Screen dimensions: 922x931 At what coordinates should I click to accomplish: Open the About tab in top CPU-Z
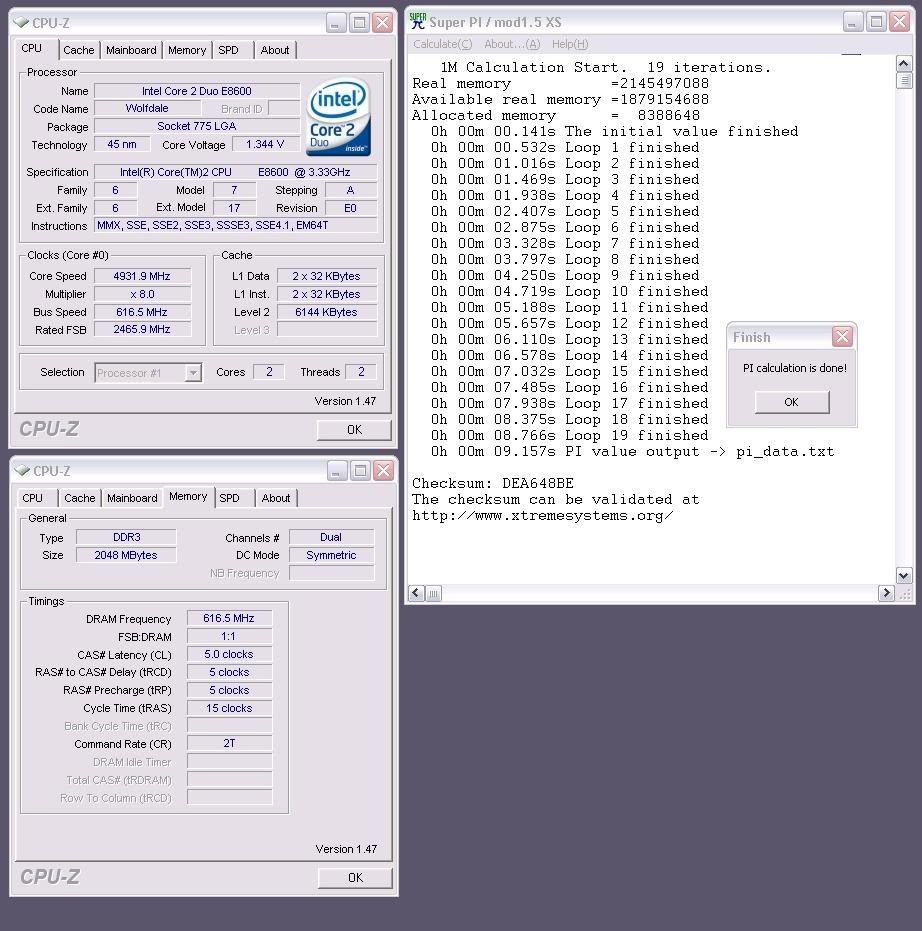pos(275,50)
